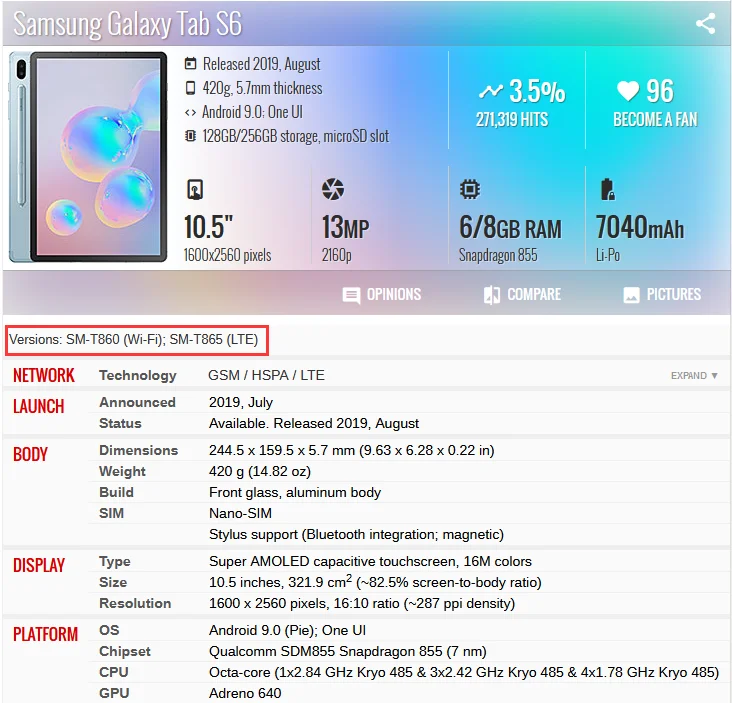The height and width of the screenshot is (703, 732).
Task: Click the 271,319 HITS counter
Action: 512,120
